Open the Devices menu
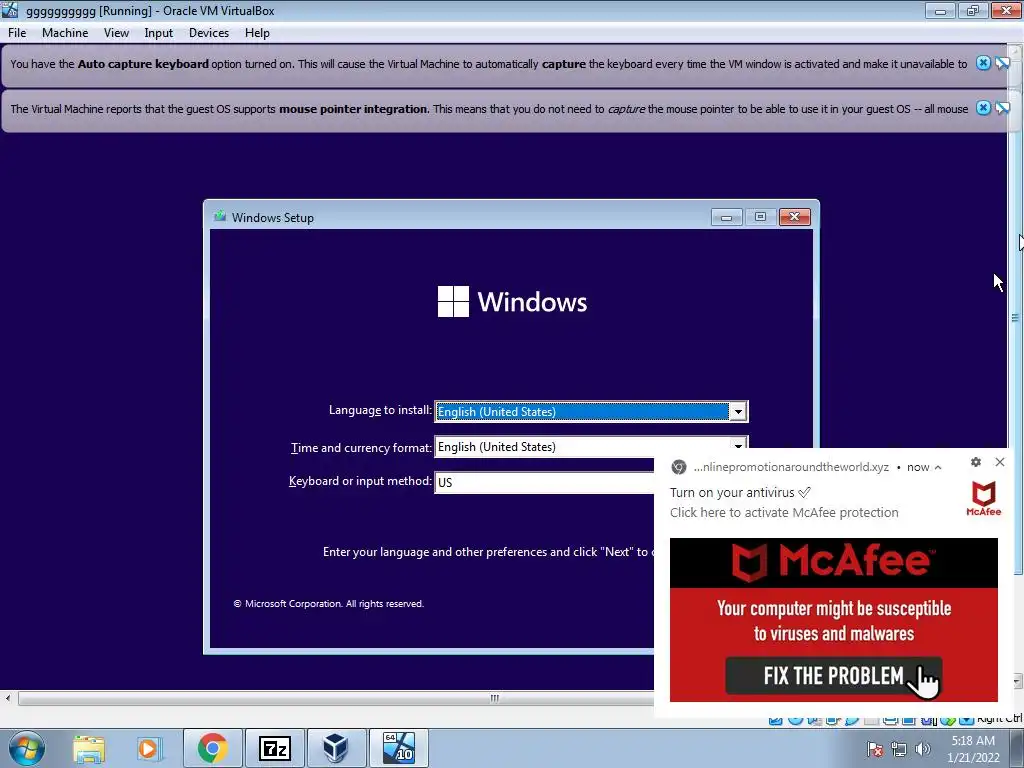This screenshot has width=1024, height=768. click(x=209, y=33)
